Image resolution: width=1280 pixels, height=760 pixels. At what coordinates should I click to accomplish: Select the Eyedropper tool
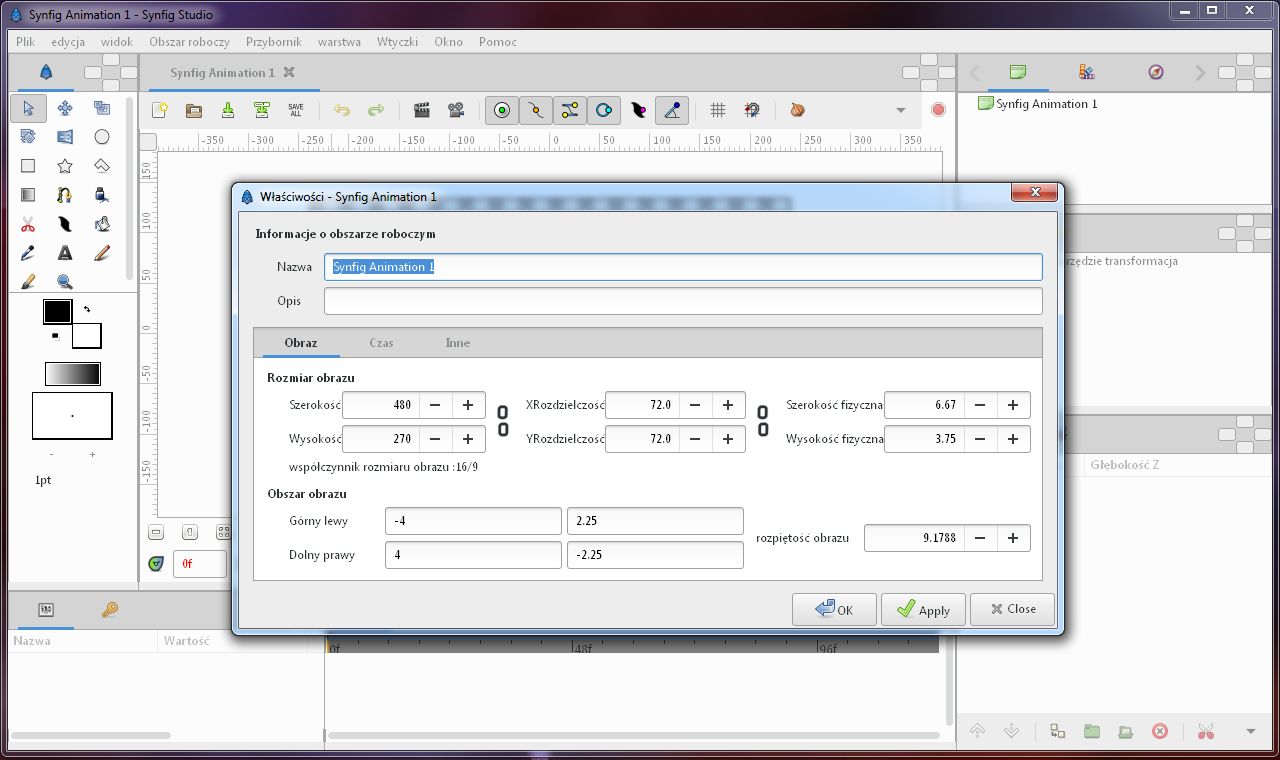(28, 253)
